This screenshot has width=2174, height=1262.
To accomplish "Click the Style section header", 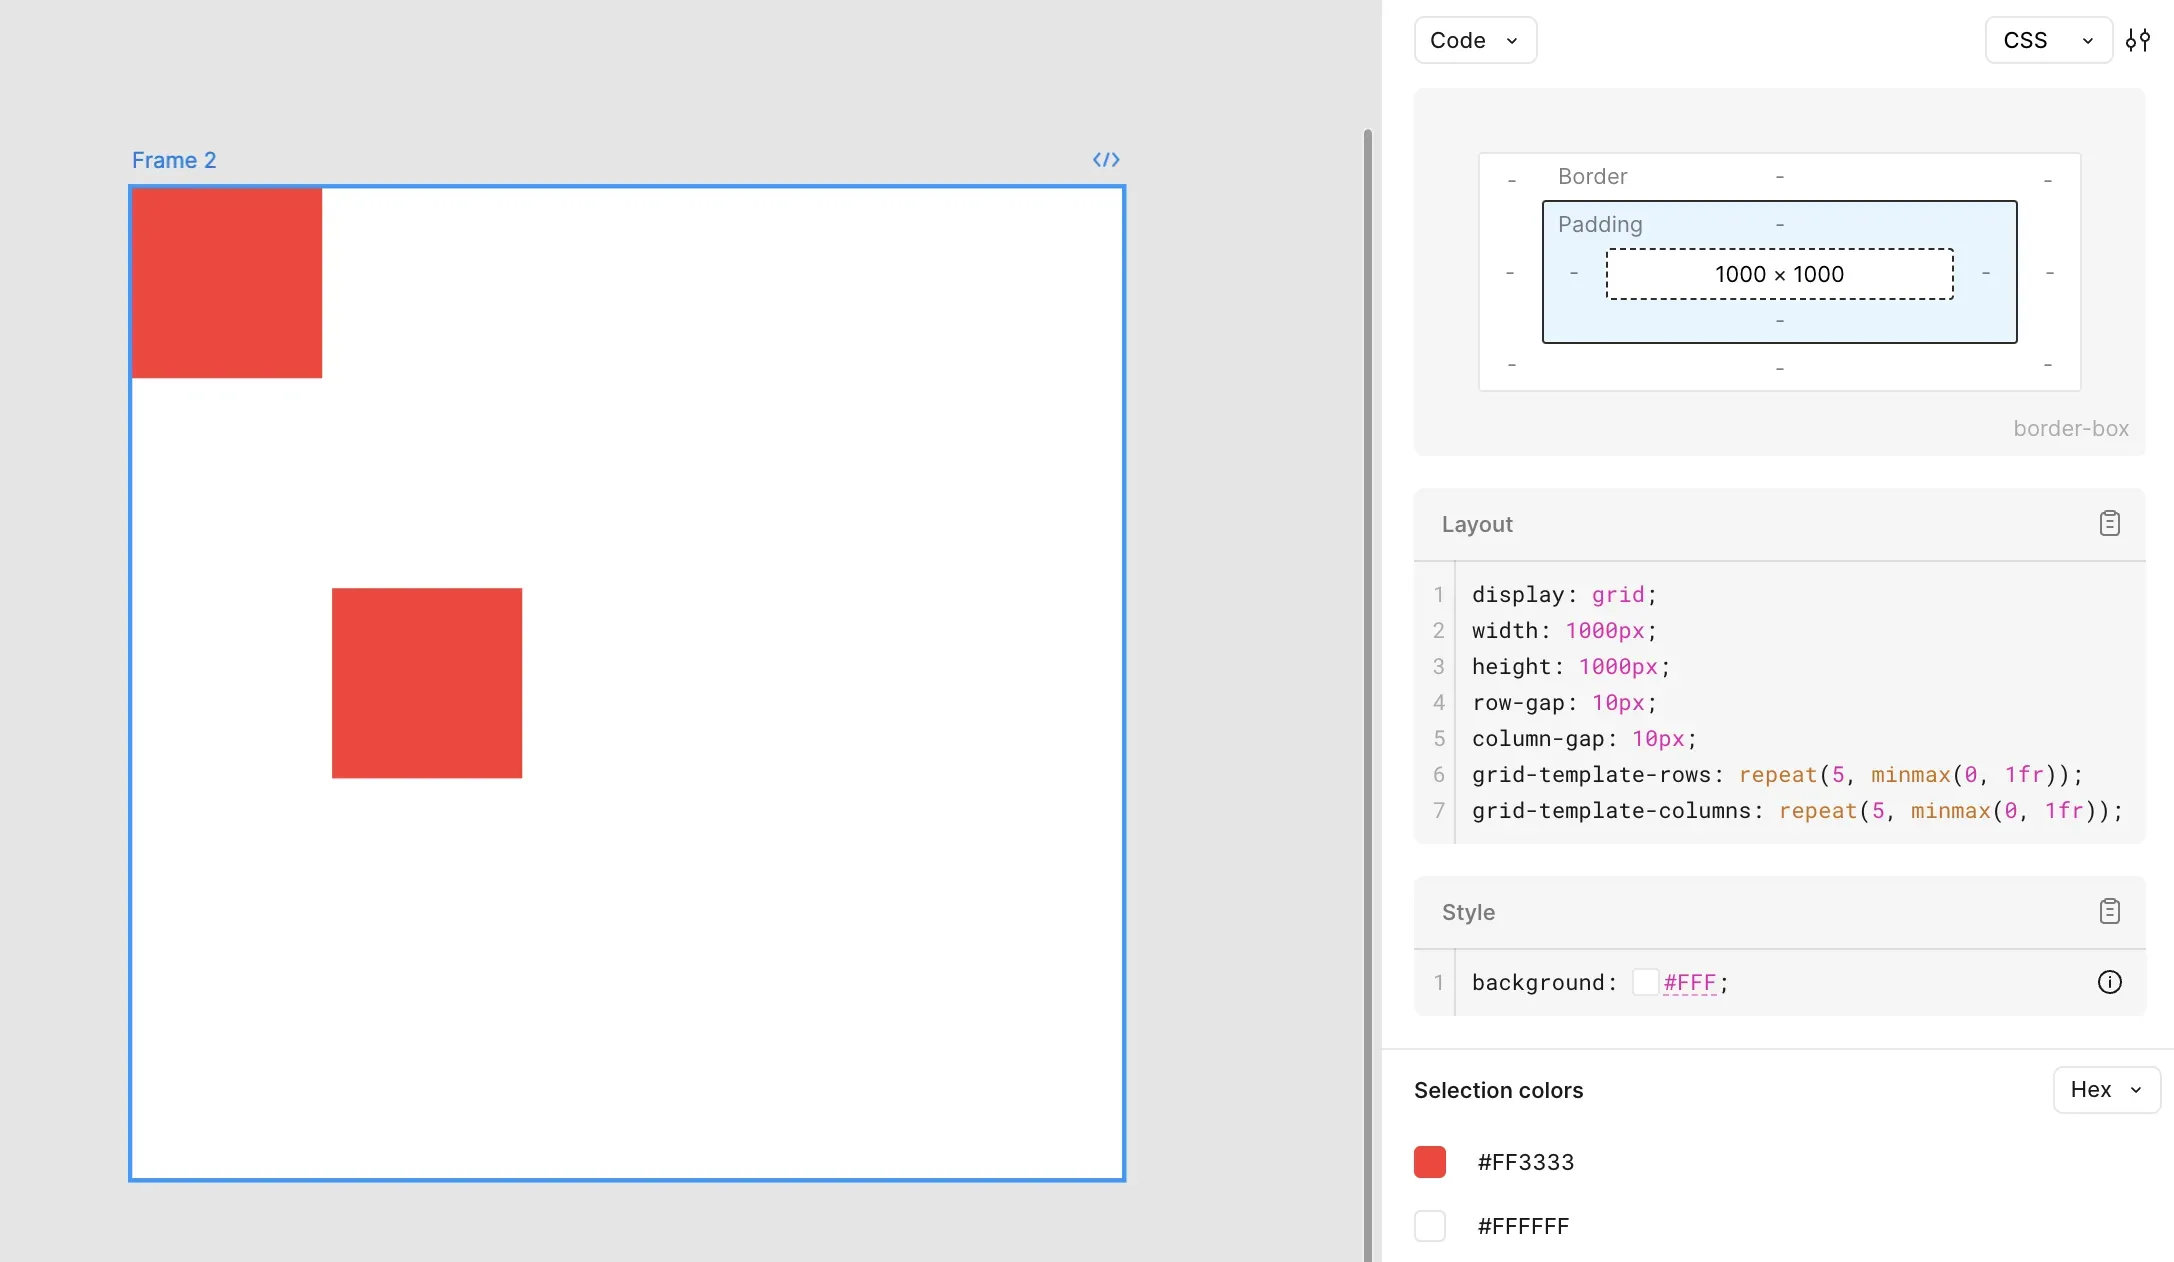I will point(1467,912).
